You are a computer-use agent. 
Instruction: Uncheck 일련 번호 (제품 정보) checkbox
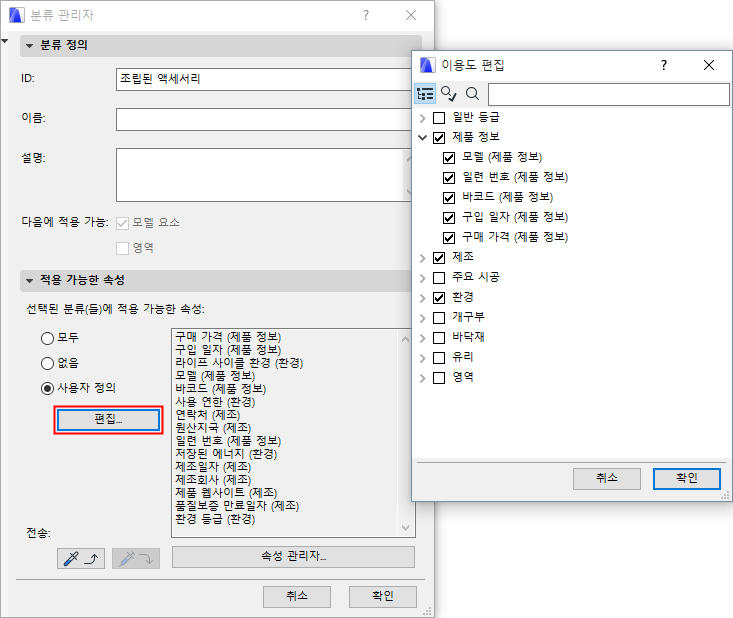[449, 178]
